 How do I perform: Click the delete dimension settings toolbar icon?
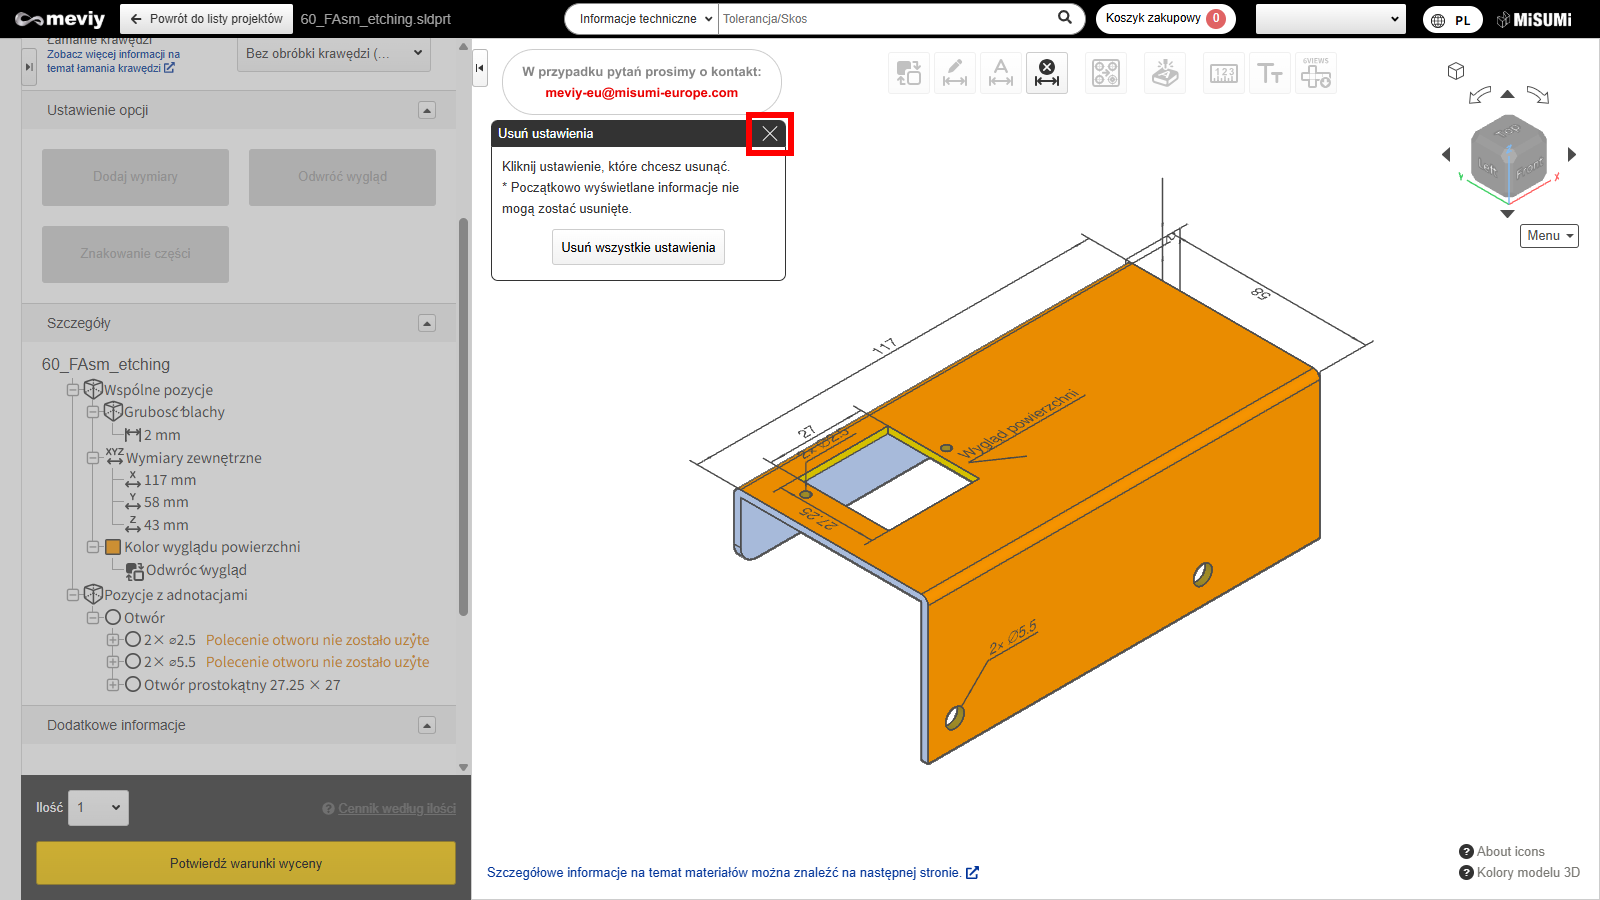click(x=1046, y=73)
